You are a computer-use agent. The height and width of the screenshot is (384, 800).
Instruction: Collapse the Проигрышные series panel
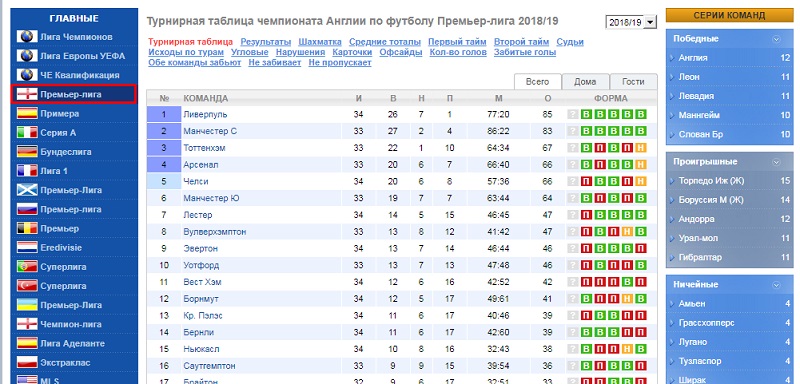777,162
